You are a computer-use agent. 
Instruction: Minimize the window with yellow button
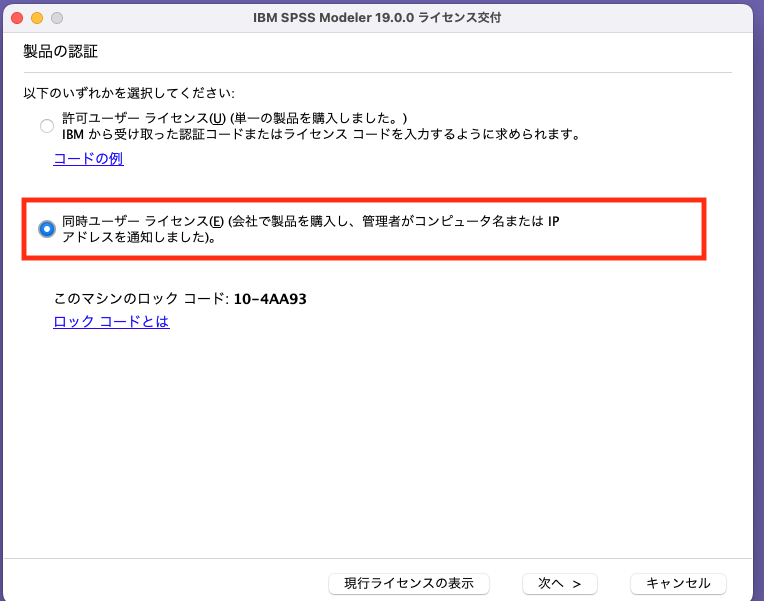[37, 18]
